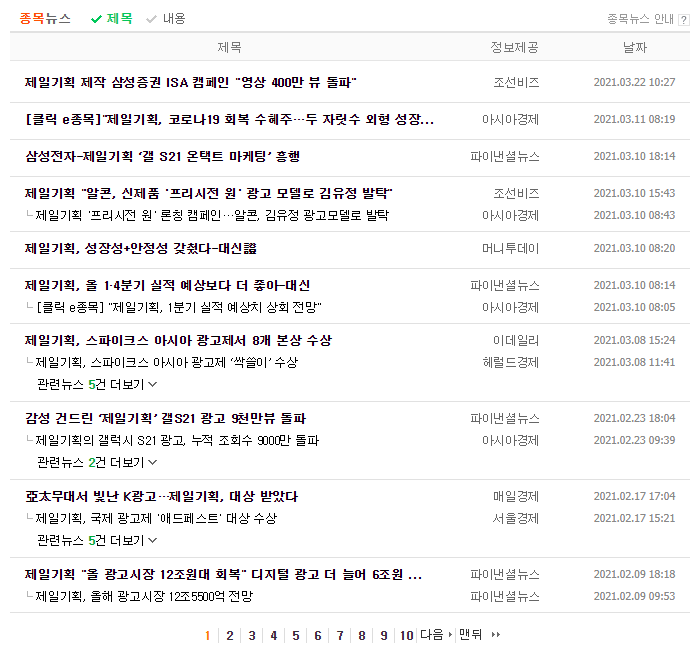Go to page 4

[x=274, y=636]
